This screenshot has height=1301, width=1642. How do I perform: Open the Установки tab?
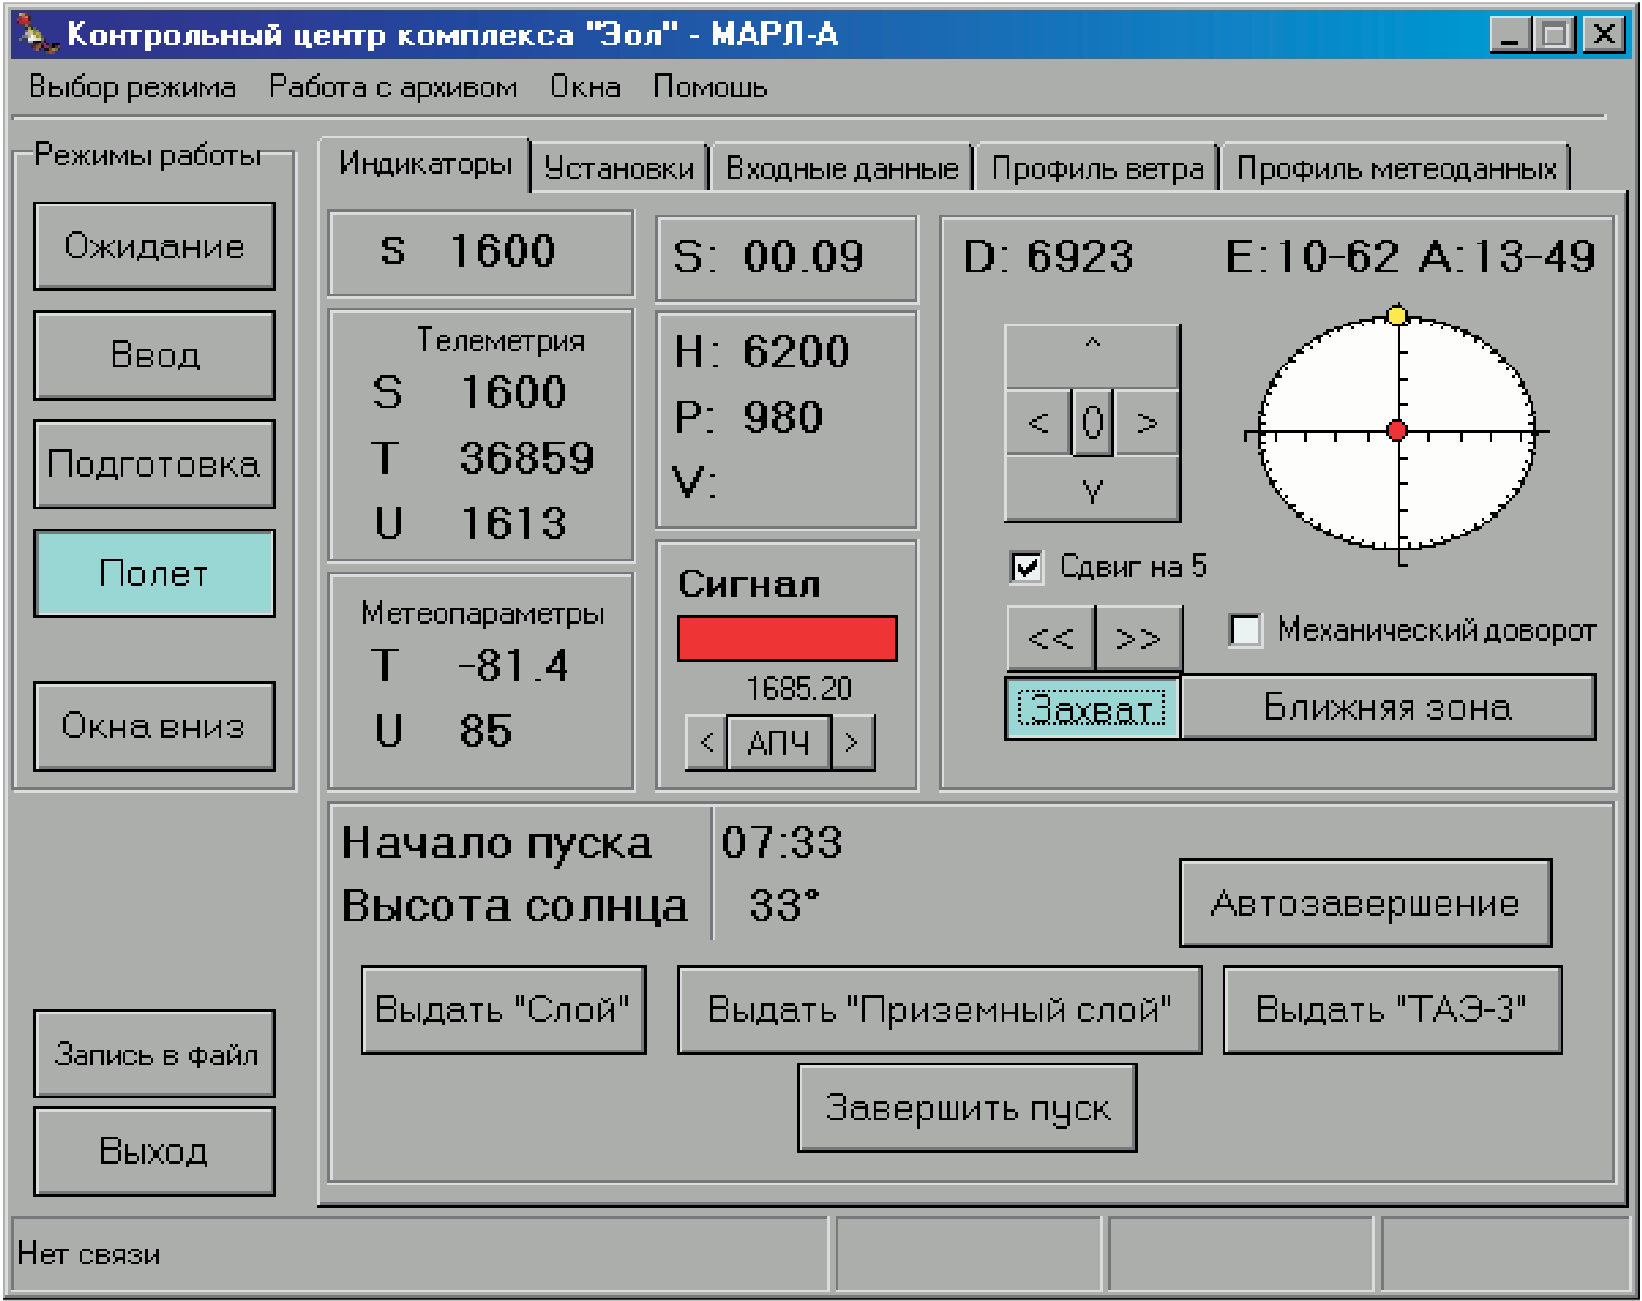pos(619,168)
